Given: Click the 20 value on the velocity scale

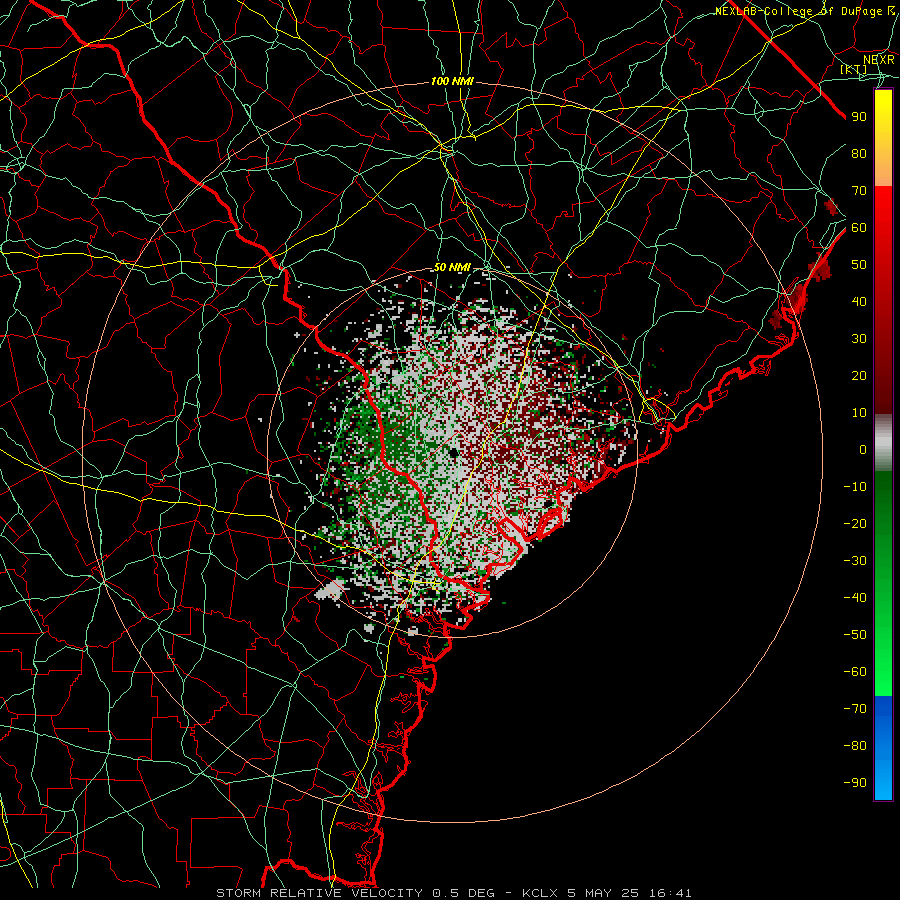Looking at the screenshot, I should [x=859, y=375].
